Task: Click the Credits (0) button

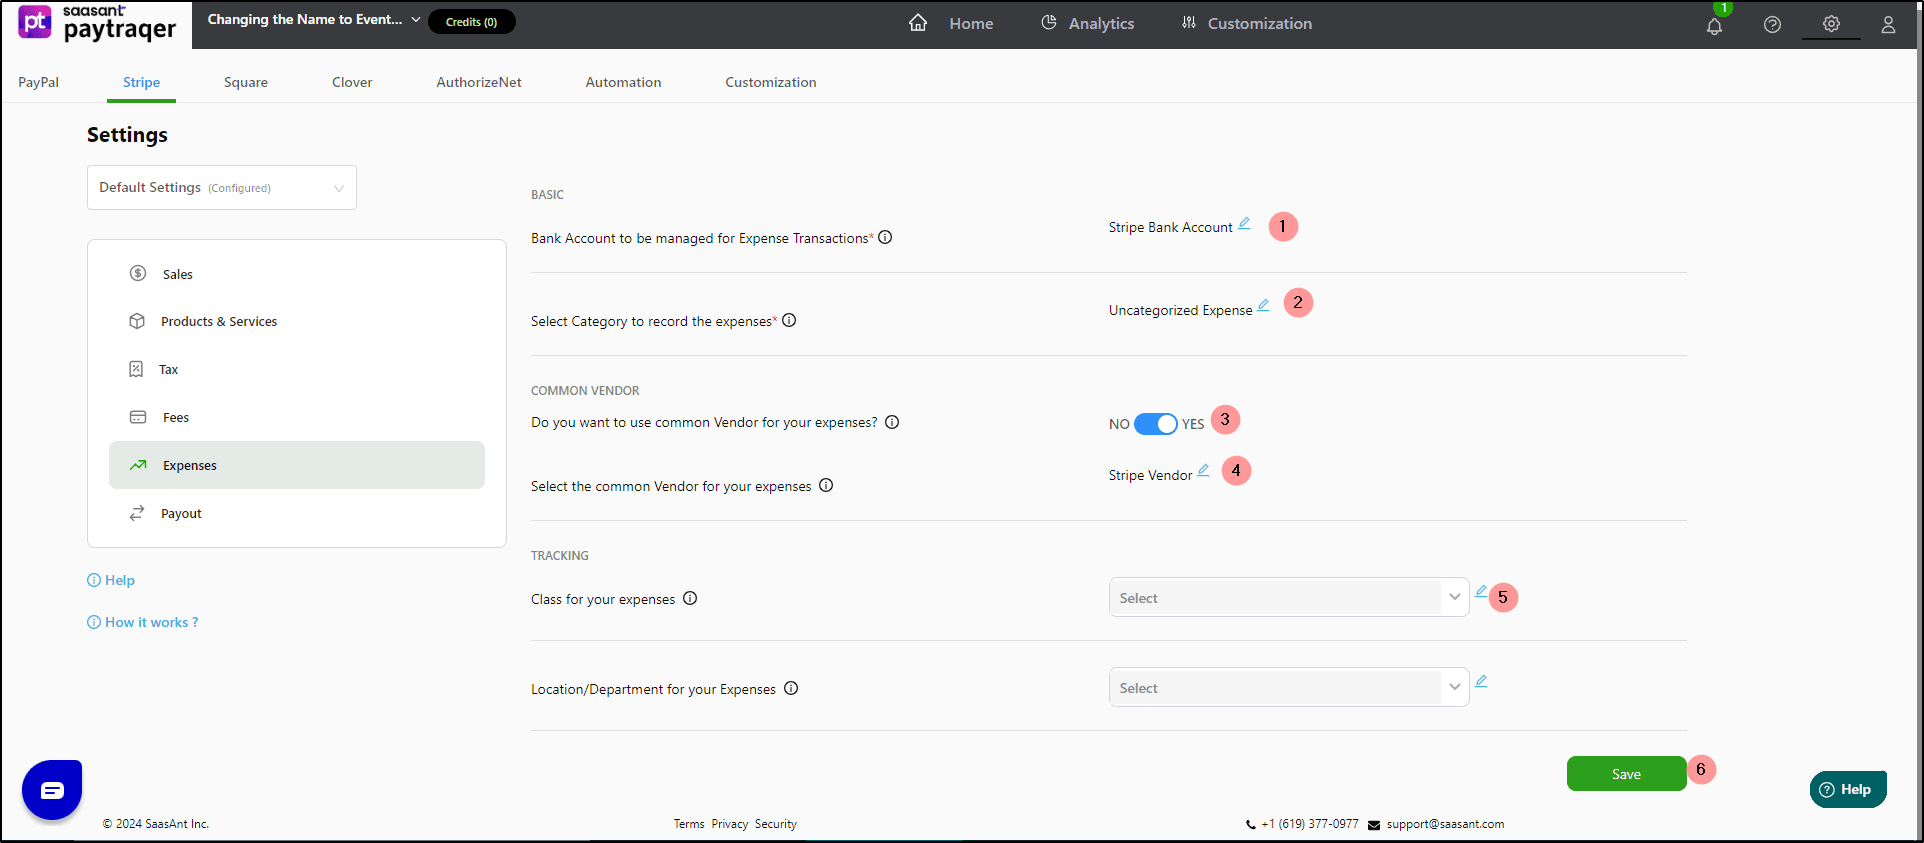Action: click(x=472, y=22)
